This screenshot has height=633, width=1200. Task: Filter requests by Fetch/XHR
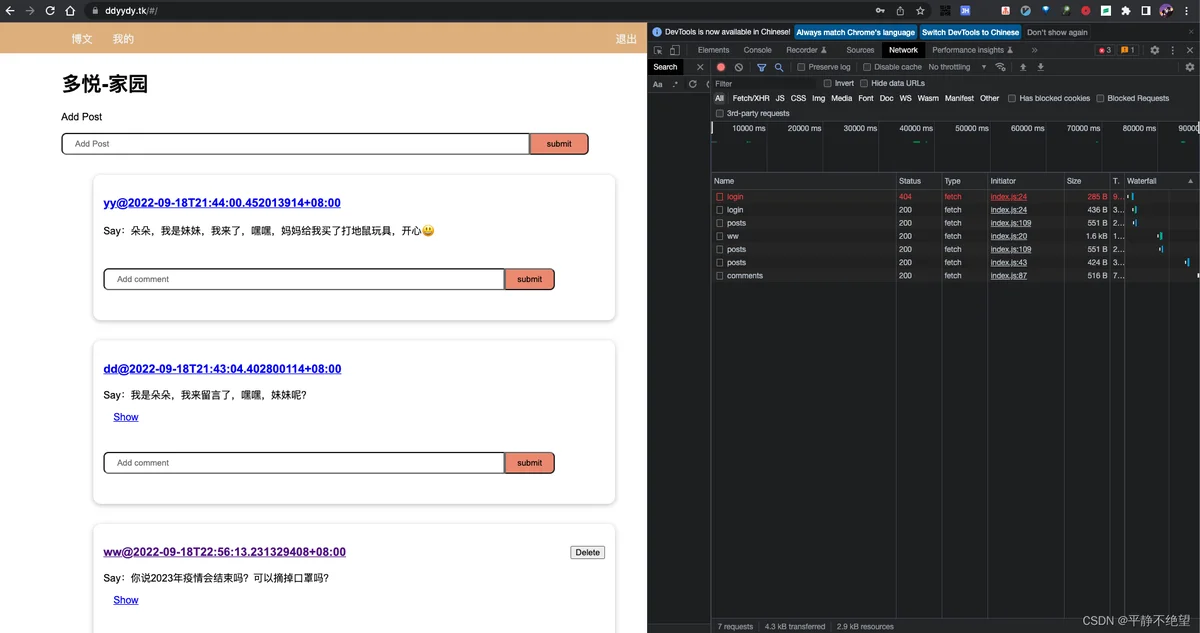click(x=751, y=99)
